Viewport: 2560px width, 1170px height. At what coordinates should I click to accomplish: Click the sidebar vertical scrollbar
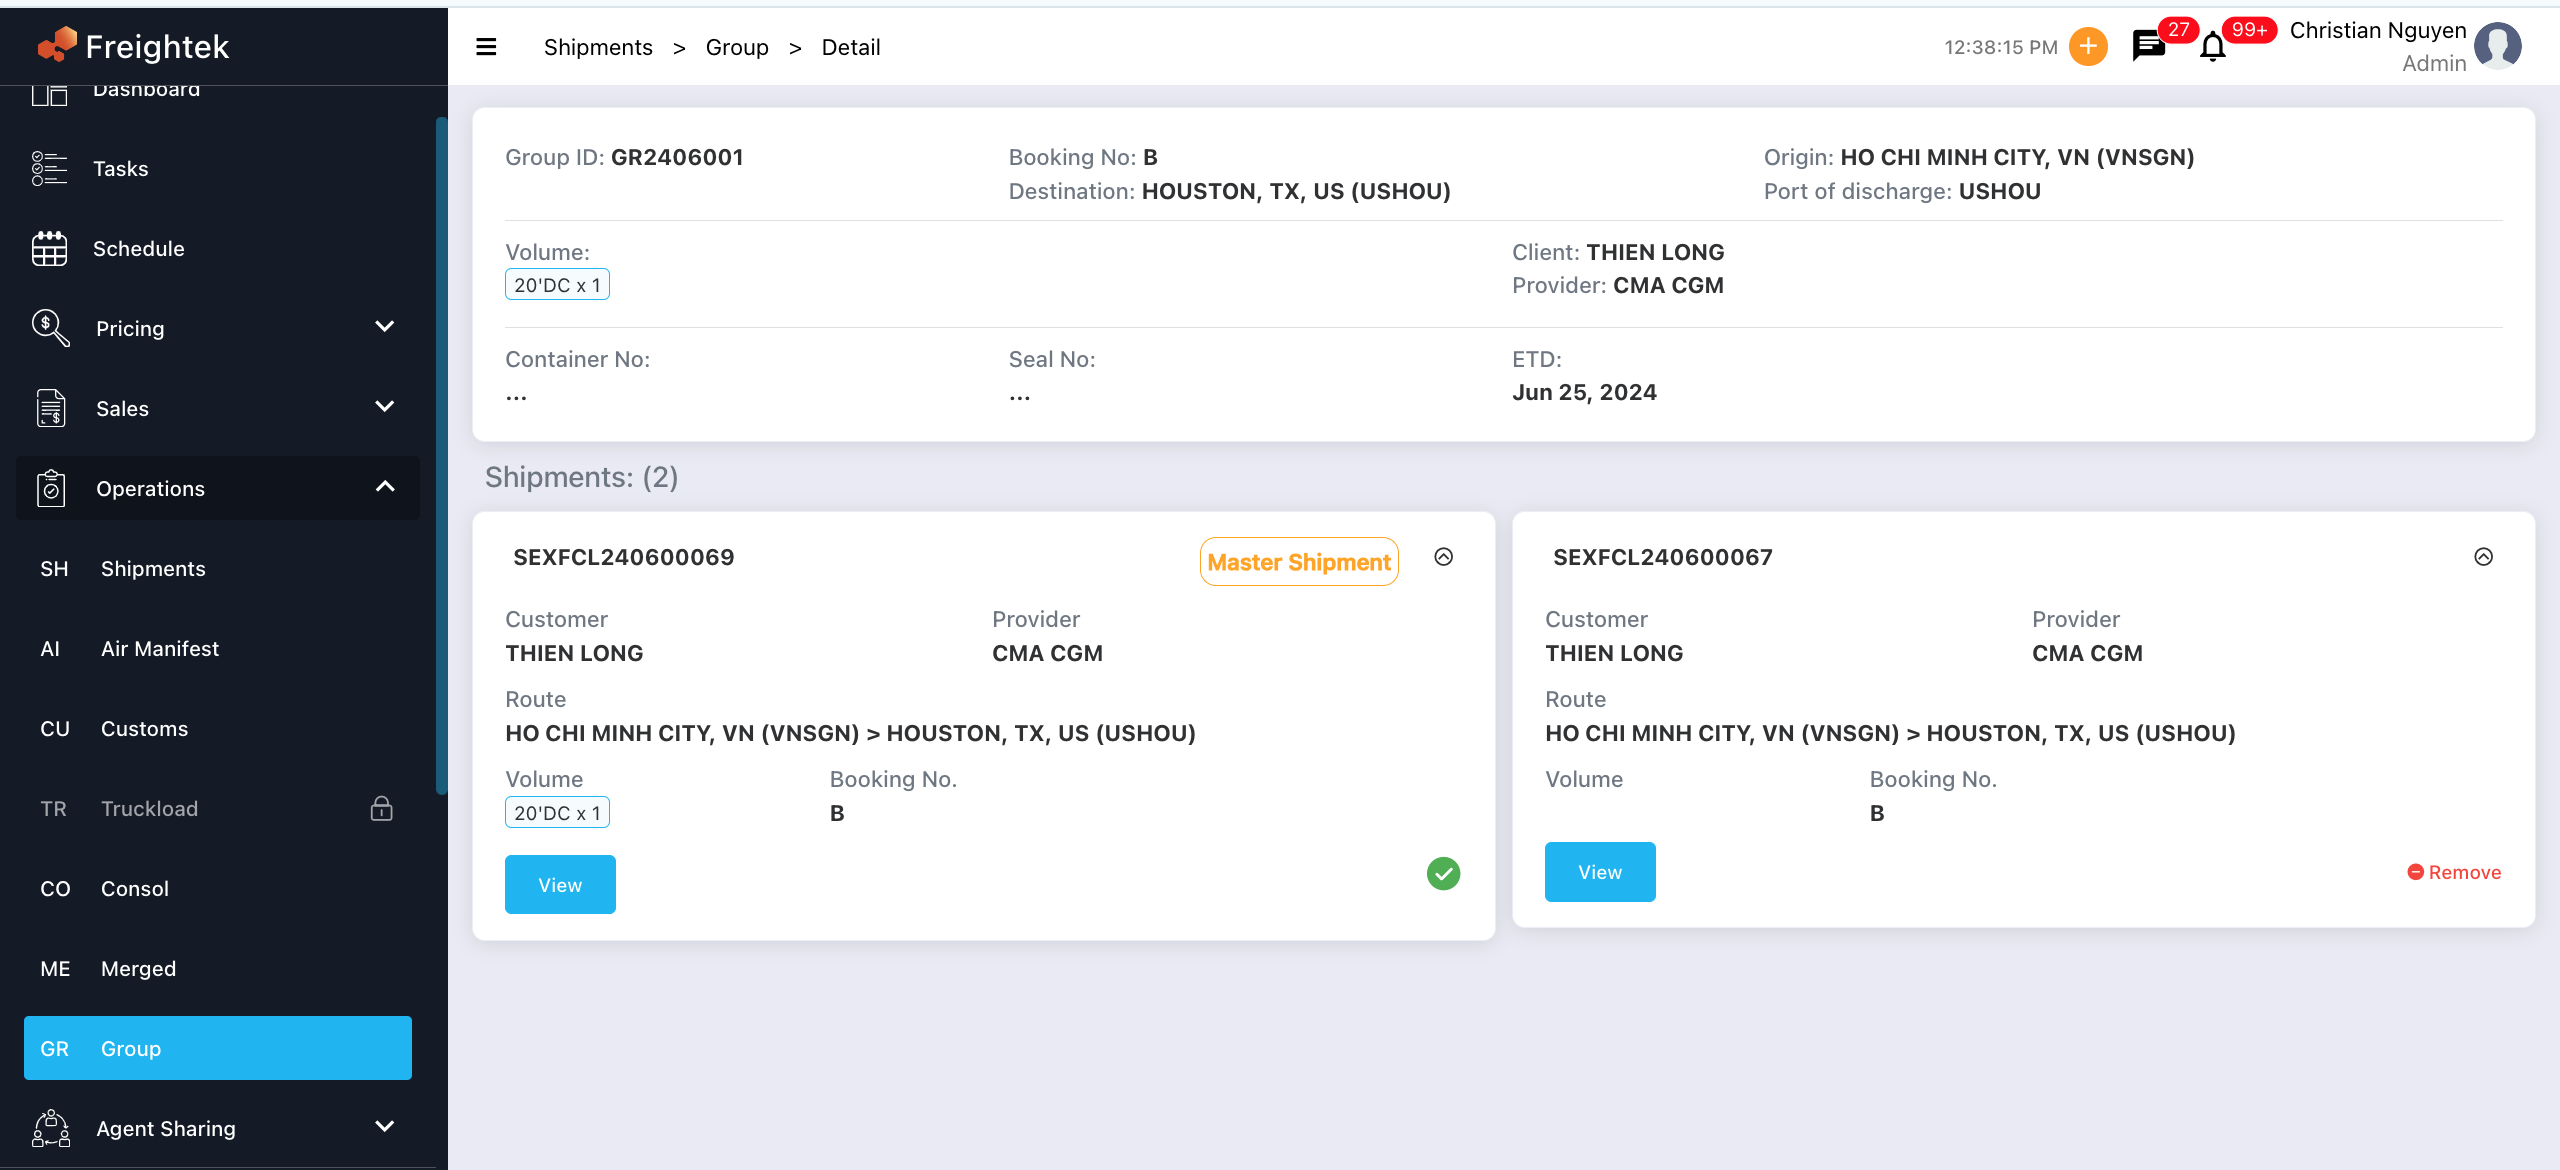[441, 455]
